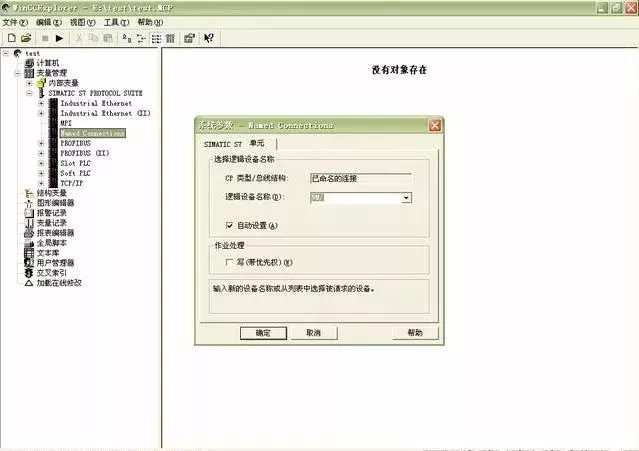Open the 逻辑设备名称 dropdown list
The image size is (639, 451).
(406, 198)
